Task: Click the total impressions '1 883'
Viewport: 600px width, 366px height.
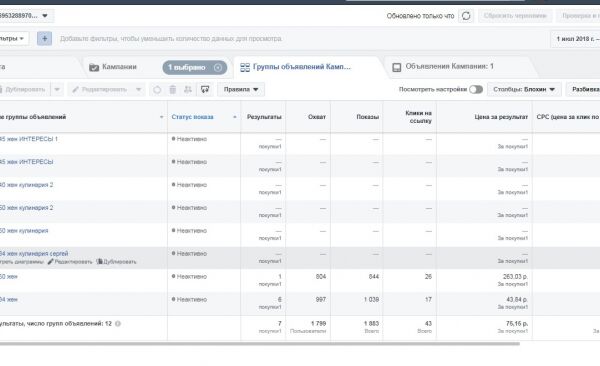Action: tap(371, 324)
